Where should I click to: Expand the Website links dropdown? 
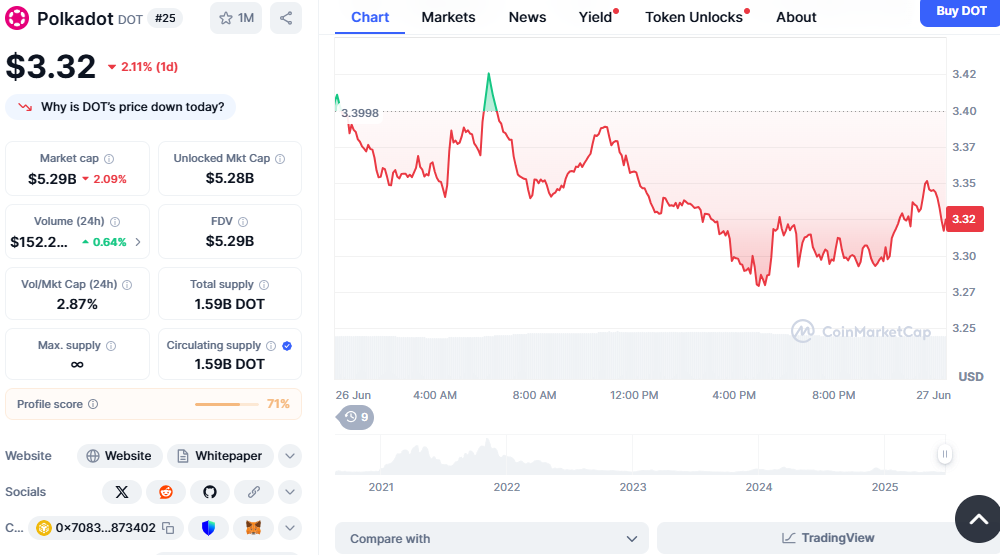point(290,456)
